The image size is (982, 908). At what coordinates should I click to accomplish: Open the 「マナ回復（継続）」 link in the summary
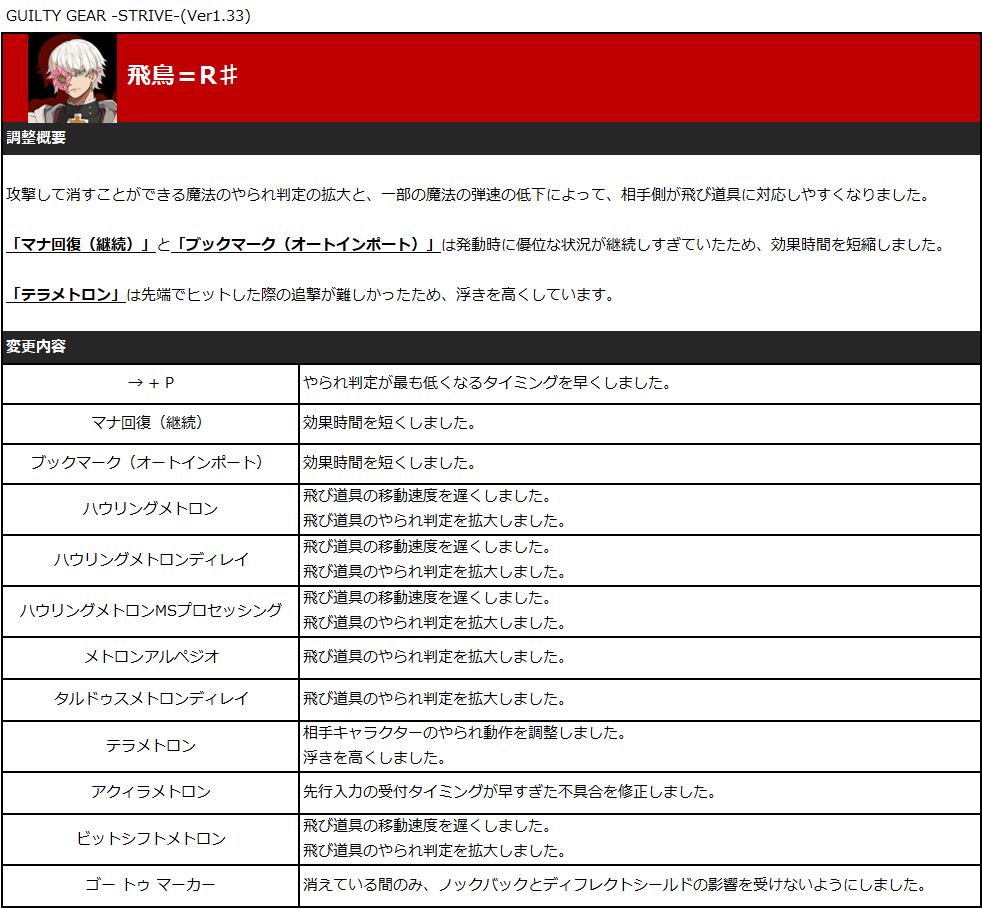(x=81, y=245)
